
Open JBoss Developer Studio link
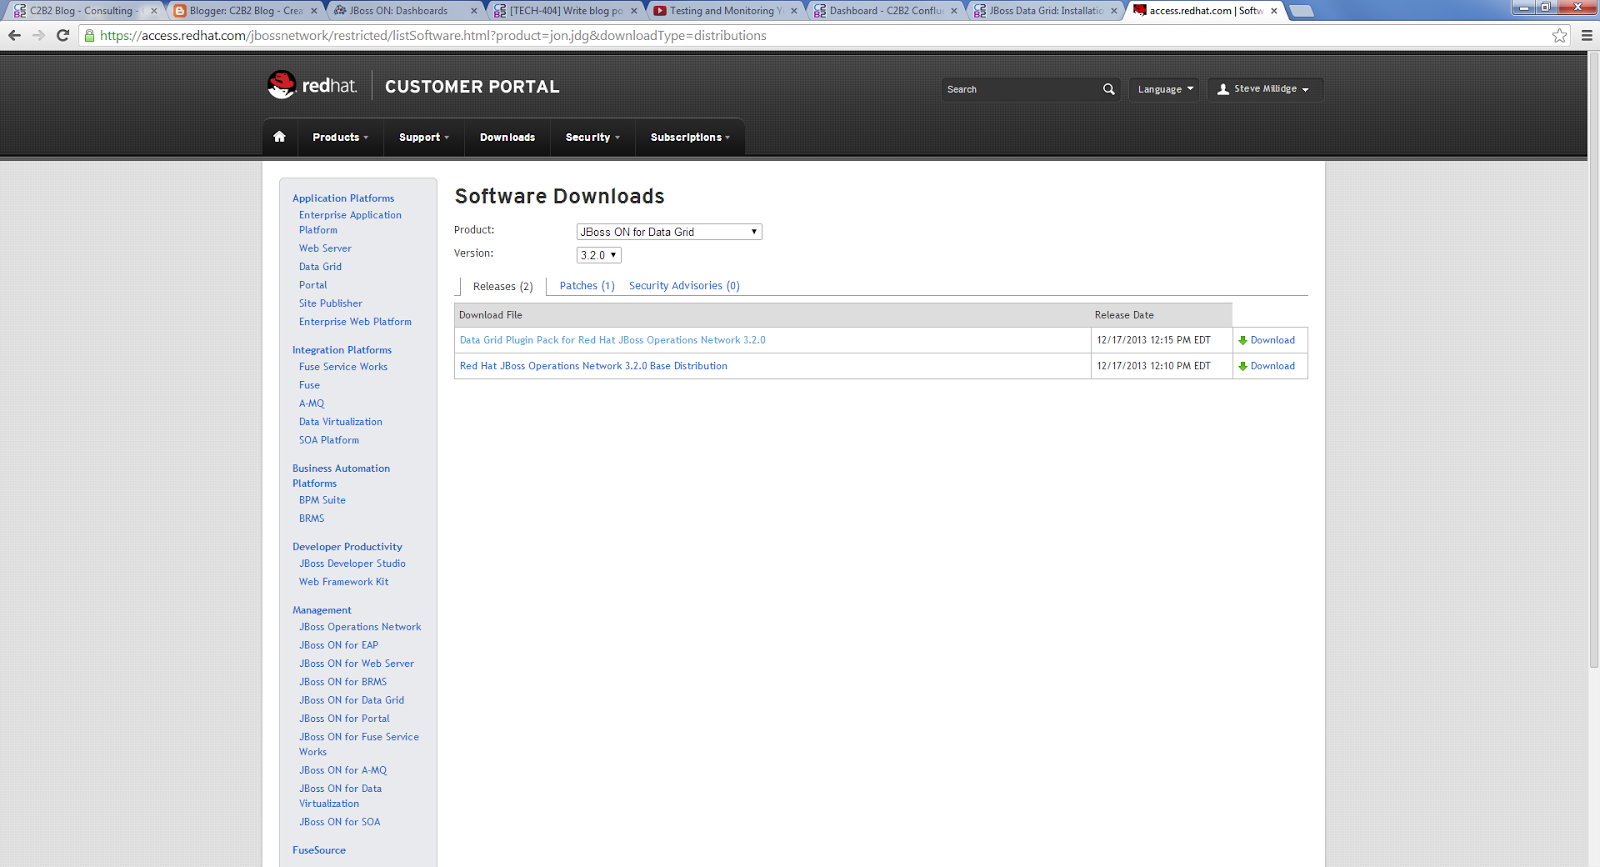(x=352, y=564)
